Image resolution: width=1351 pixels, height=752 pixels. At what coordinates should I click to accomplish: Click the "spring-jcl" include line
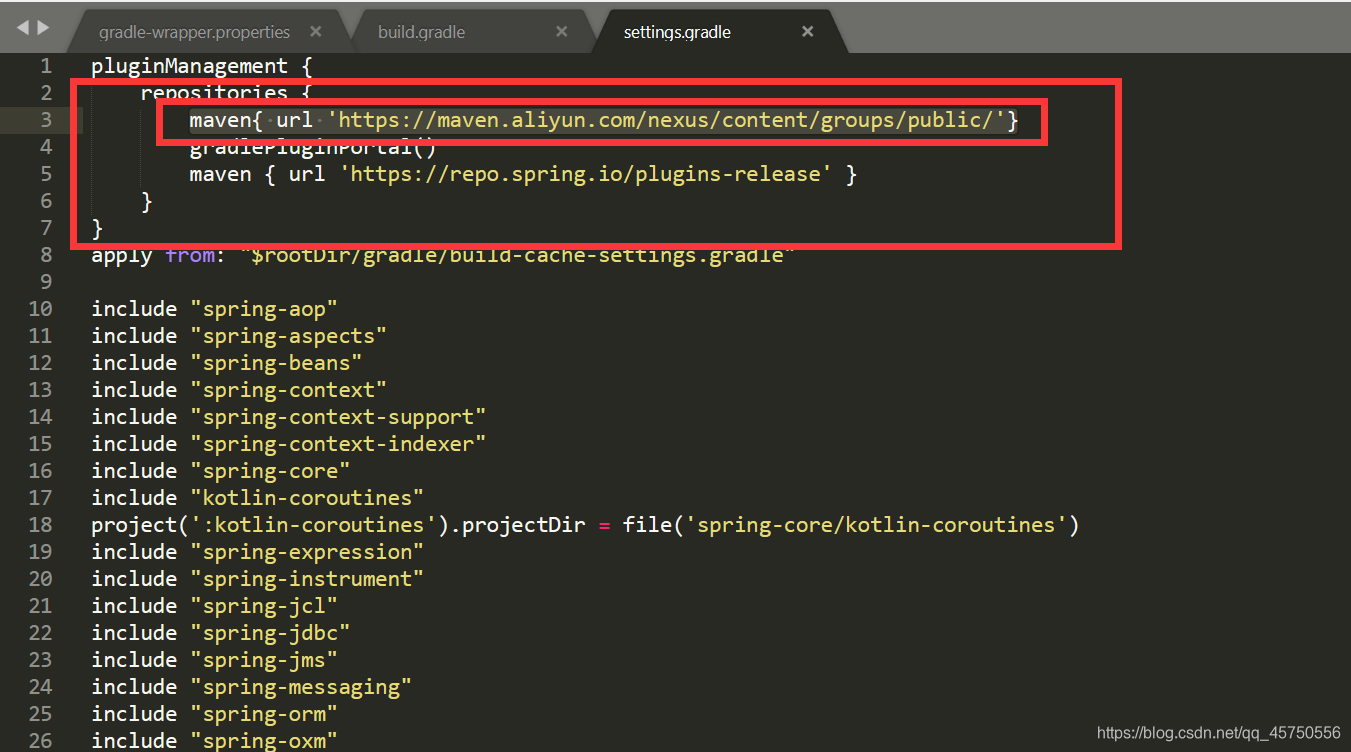point(215,606)
